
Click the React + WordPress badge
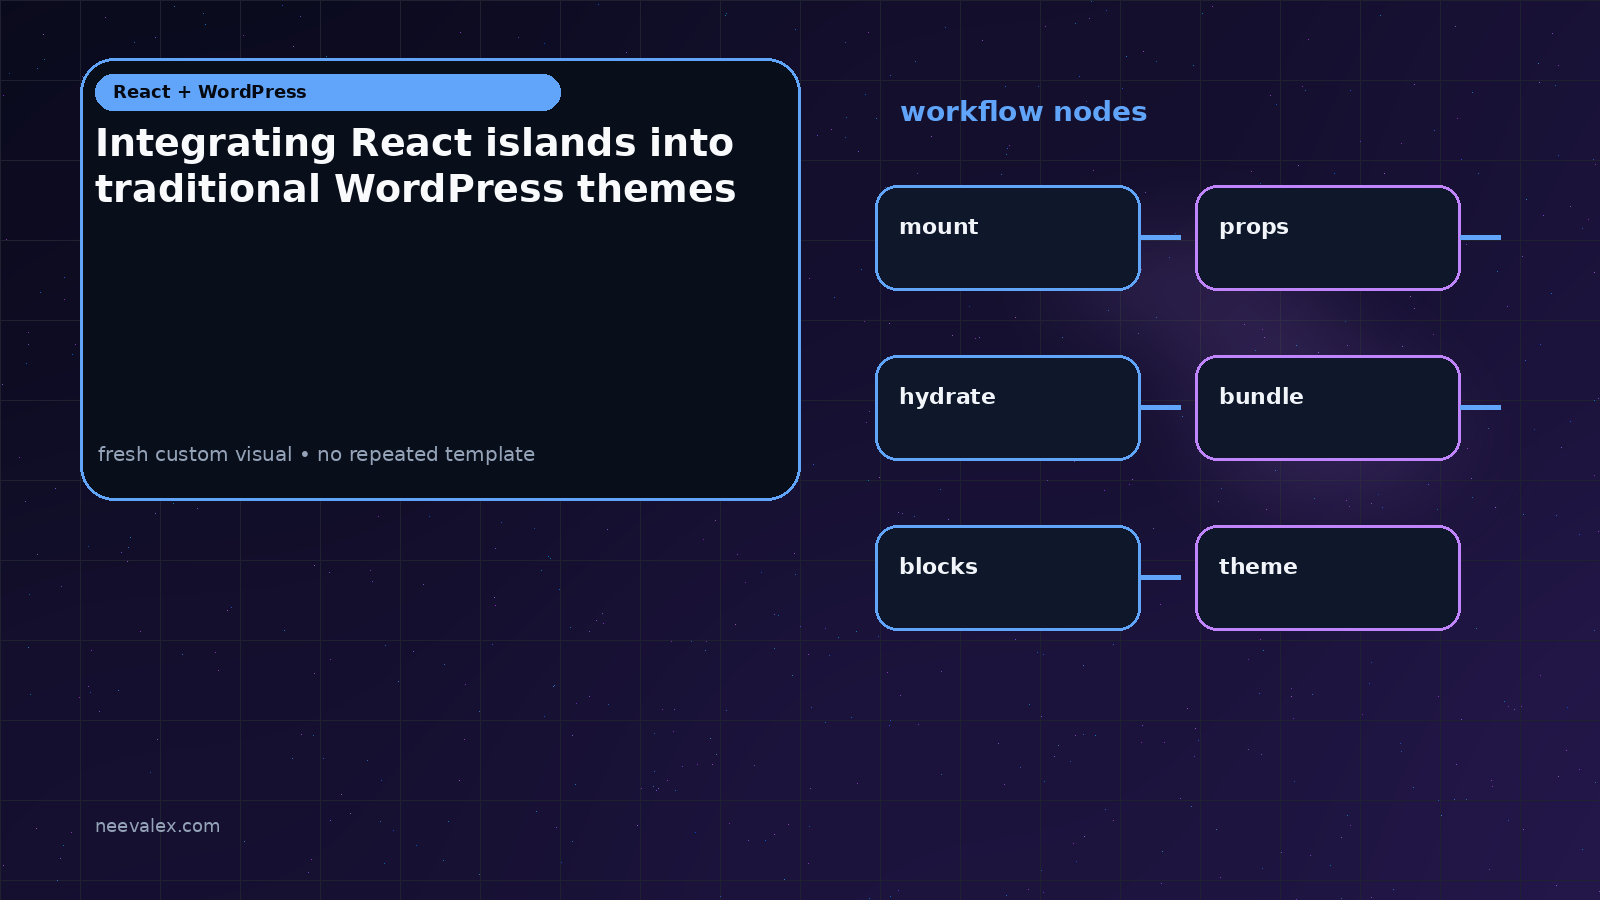coord(328,92)
